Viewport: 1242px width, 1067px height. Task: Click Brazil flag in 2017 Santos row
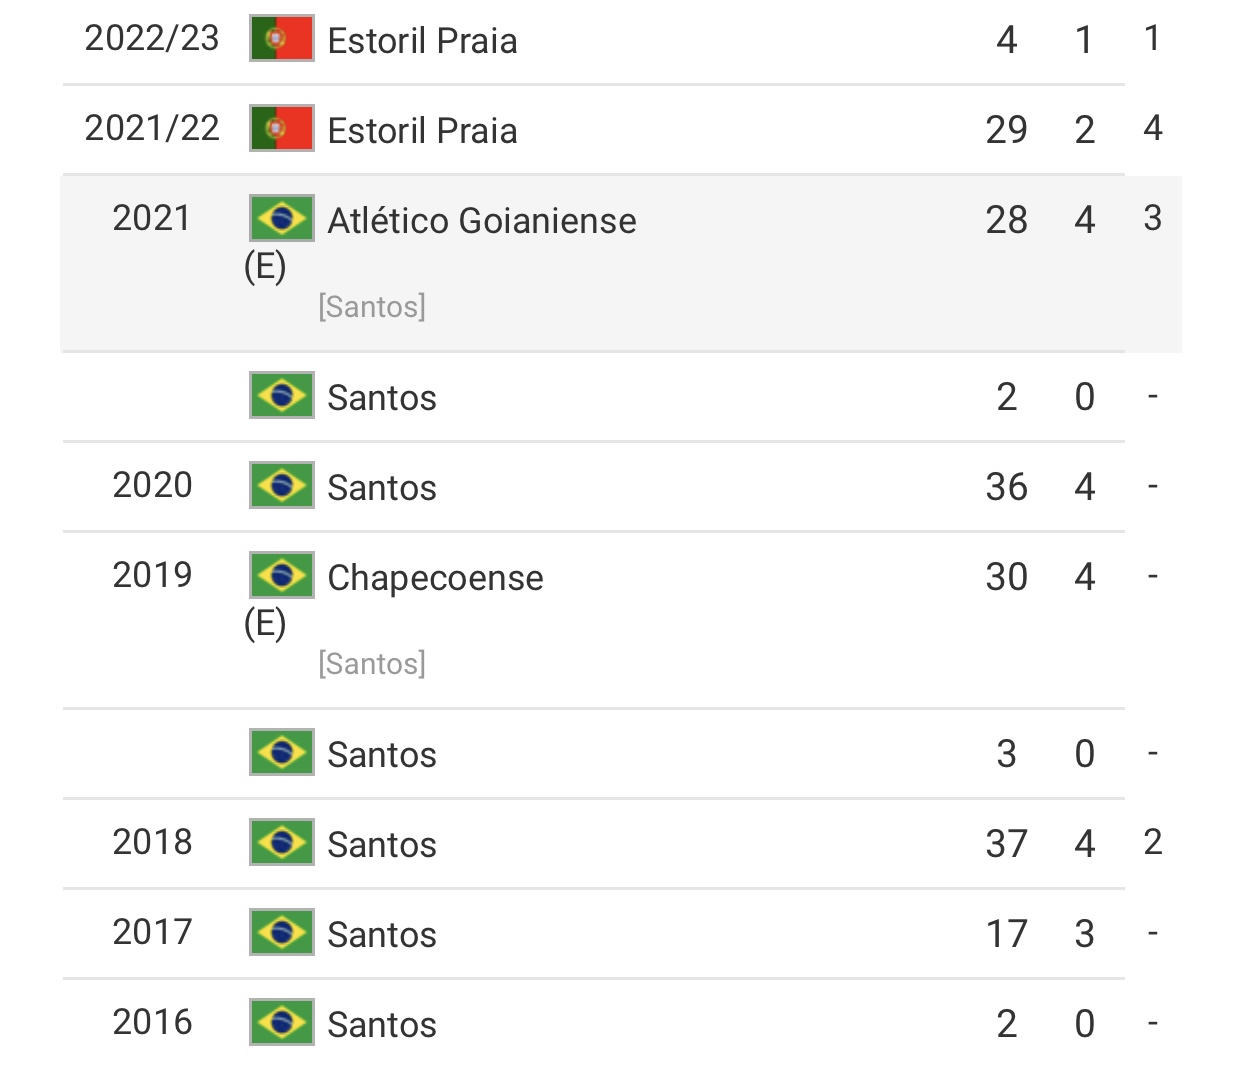point(281,933)
